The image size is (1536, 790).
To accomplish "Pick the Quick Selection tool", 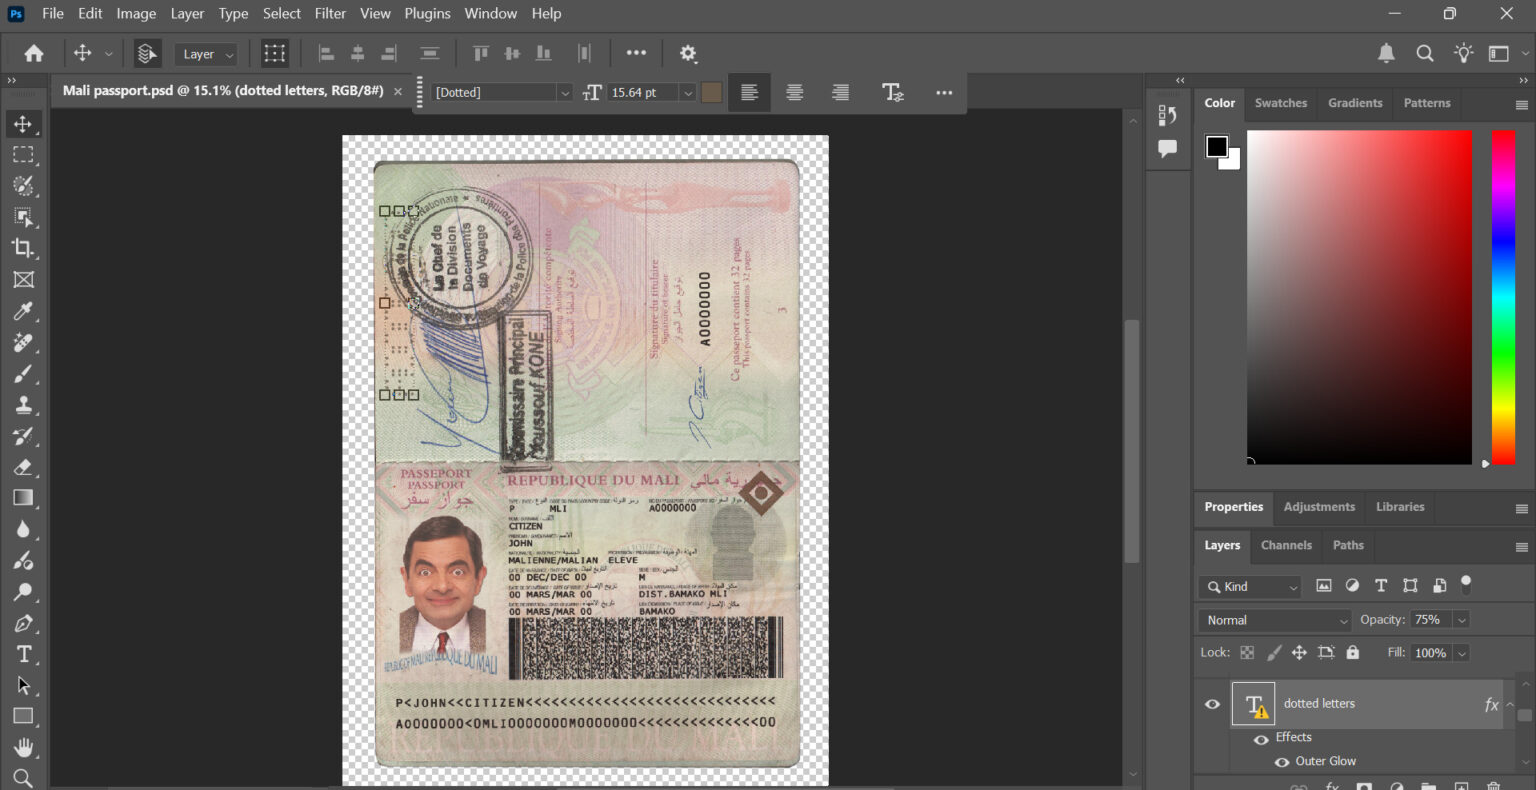I will [23, 186].
